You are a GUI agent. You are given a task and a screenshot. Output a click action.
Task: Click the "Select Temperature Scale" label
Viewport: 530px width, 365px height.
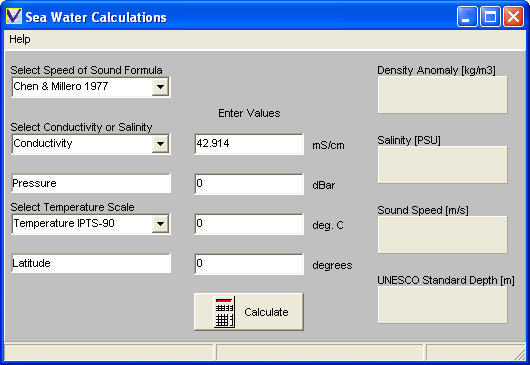72,207
